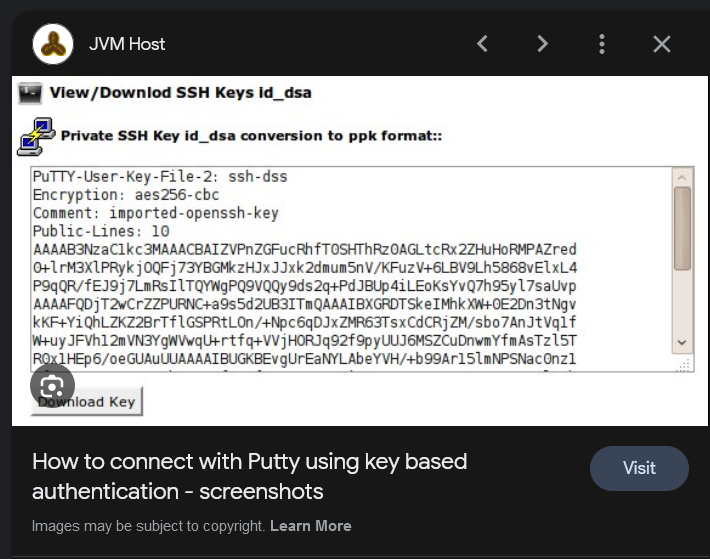Go to next image with right chevron
The image size is (710, 559).
542,44
